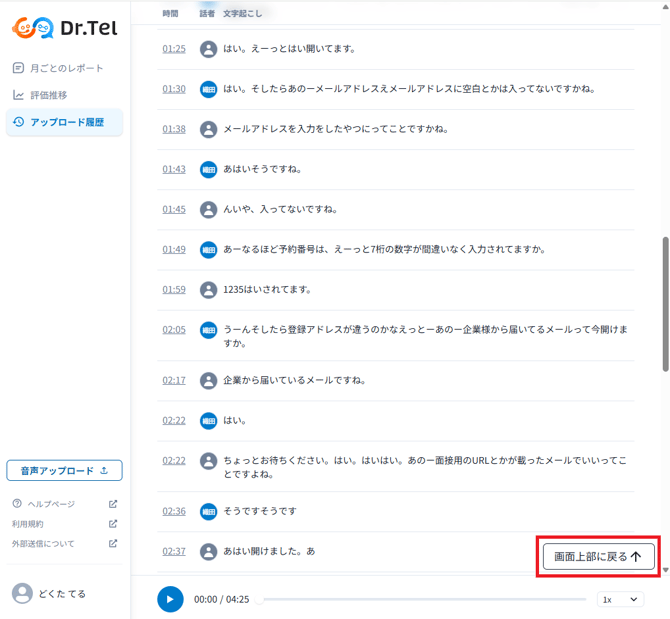The width and height of the screenshot is (670, 619).
Task: Click the 文字起こし column header
Action: tap(242, 14)
